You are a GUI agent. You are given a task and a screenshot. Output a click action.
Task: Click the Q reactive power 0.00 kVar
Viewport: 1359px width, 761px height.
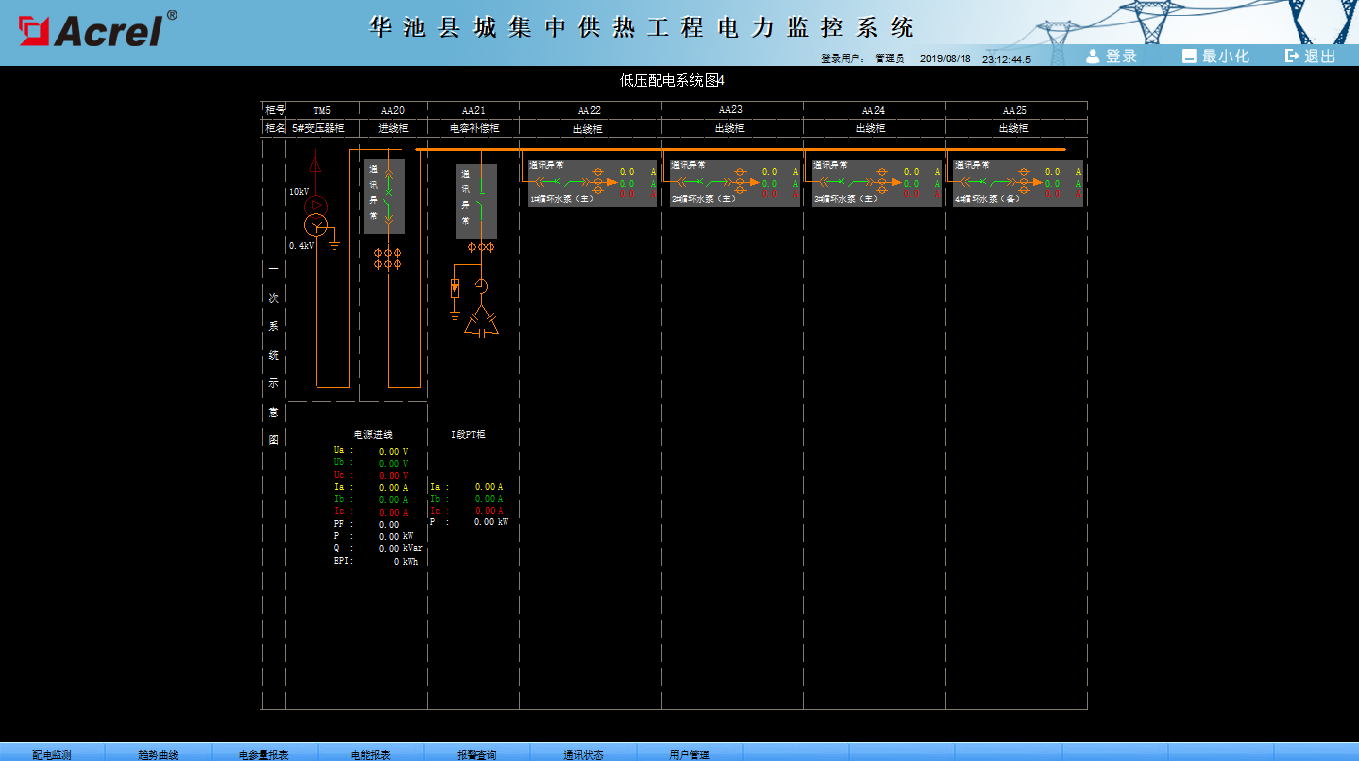[x=400, y=549]
